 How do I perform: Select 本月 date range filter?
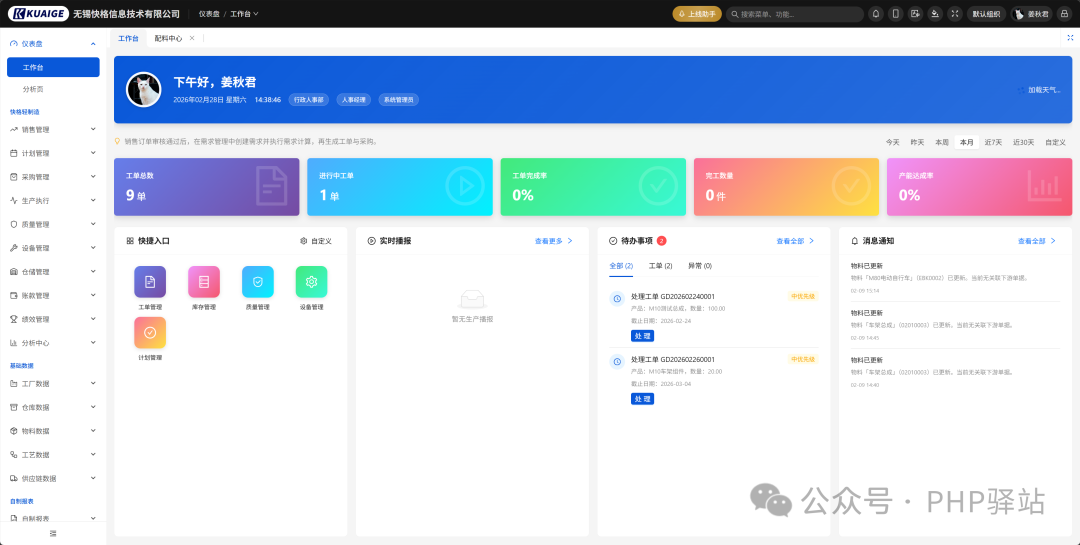click(966, 142)
